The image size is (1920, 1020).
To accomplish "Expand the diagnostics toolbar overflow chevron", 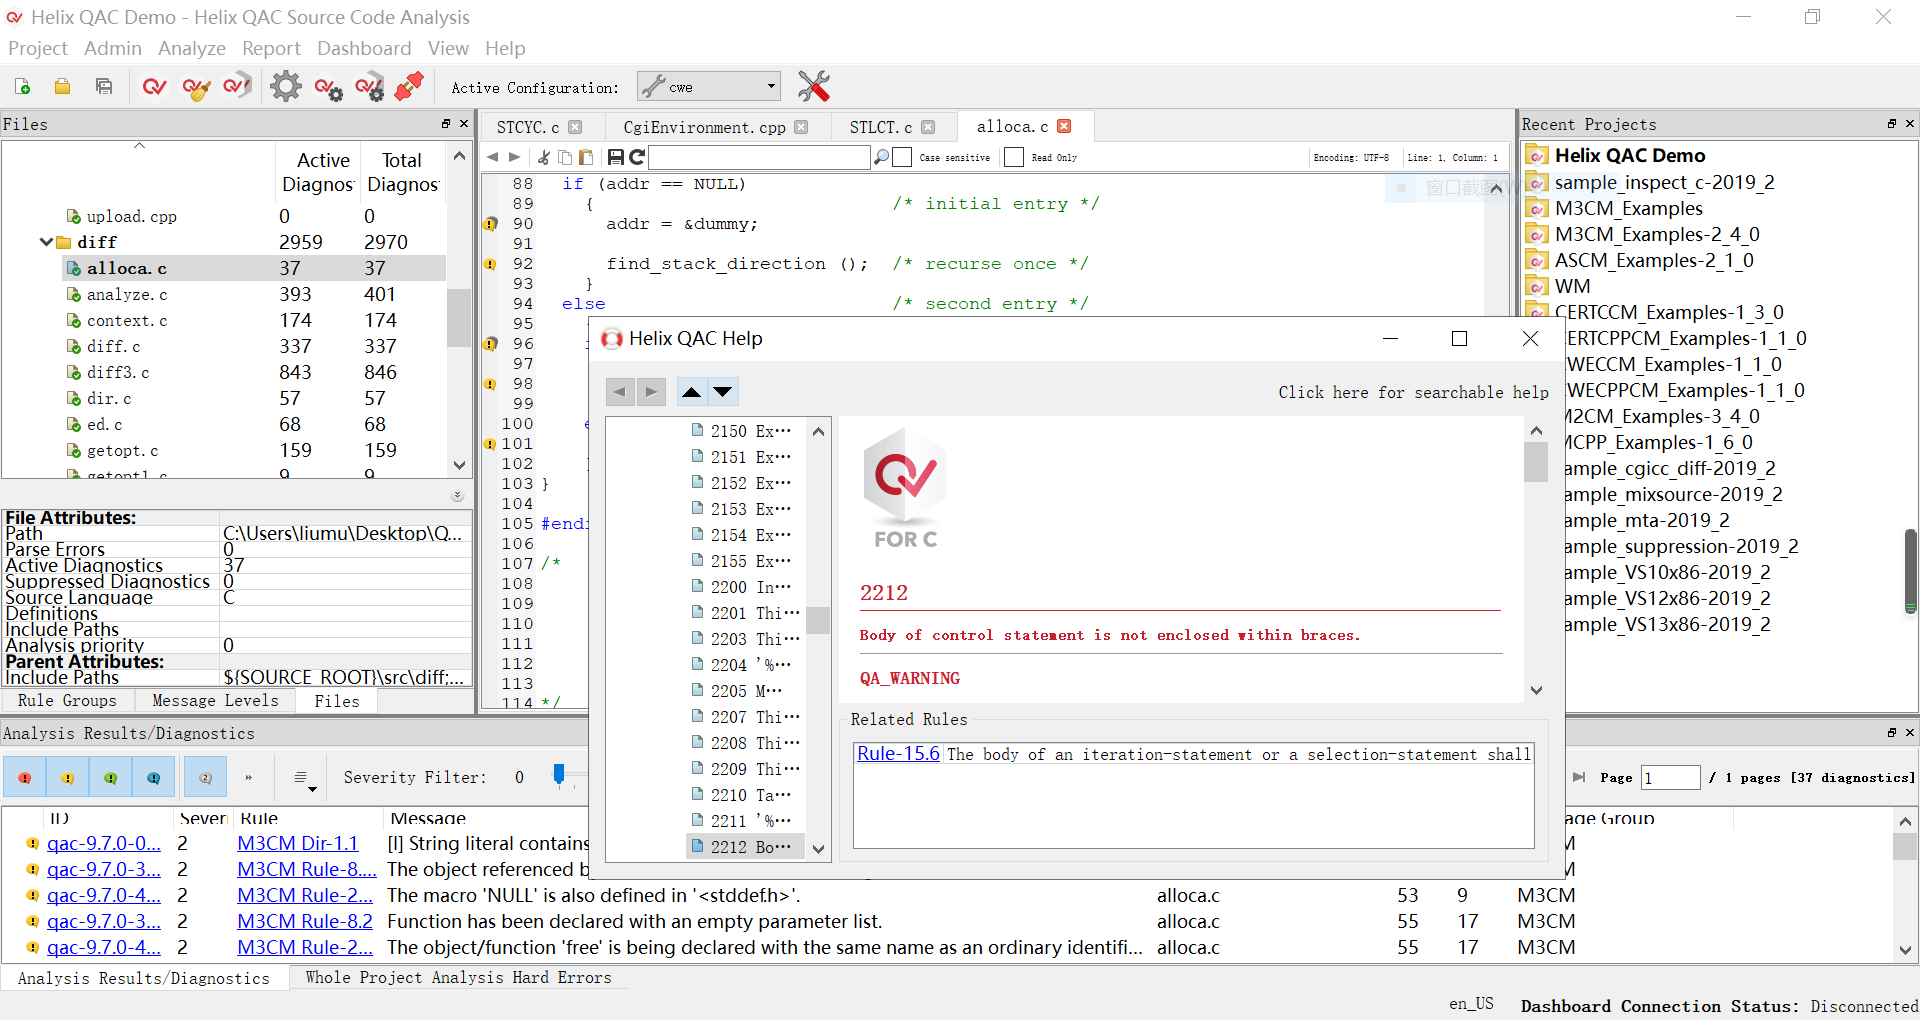I will click(249, 777).
